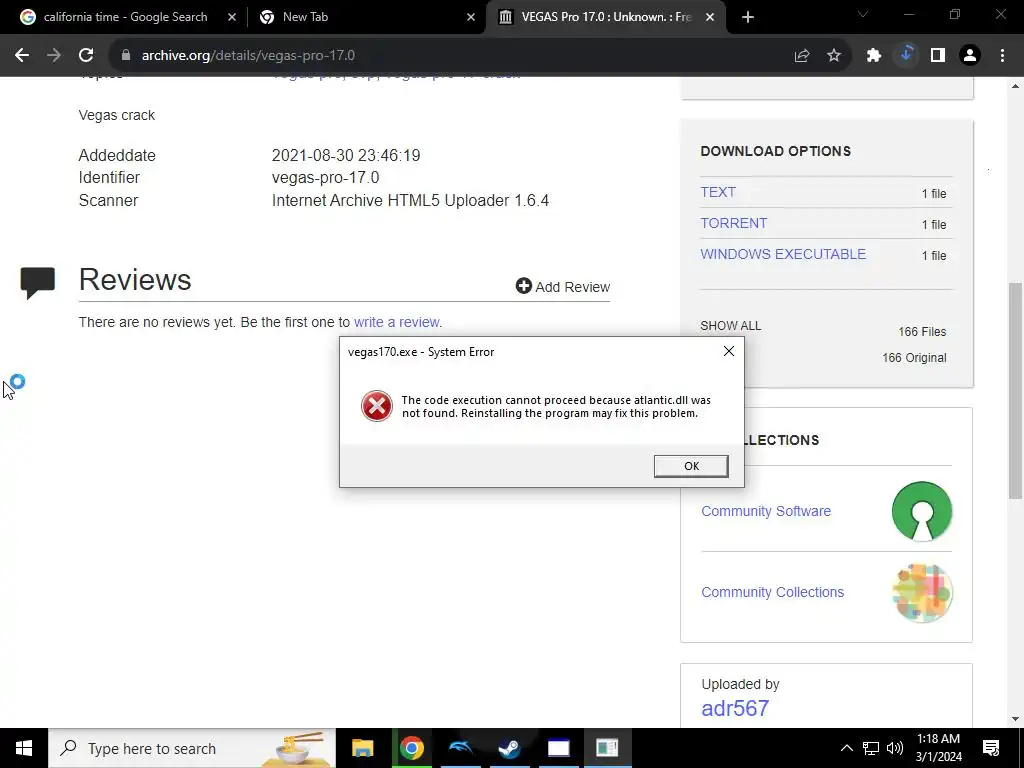
Task: Click the page vertical scrollbar thumb
Action: pyautogui.click(x=1016, y=391)
